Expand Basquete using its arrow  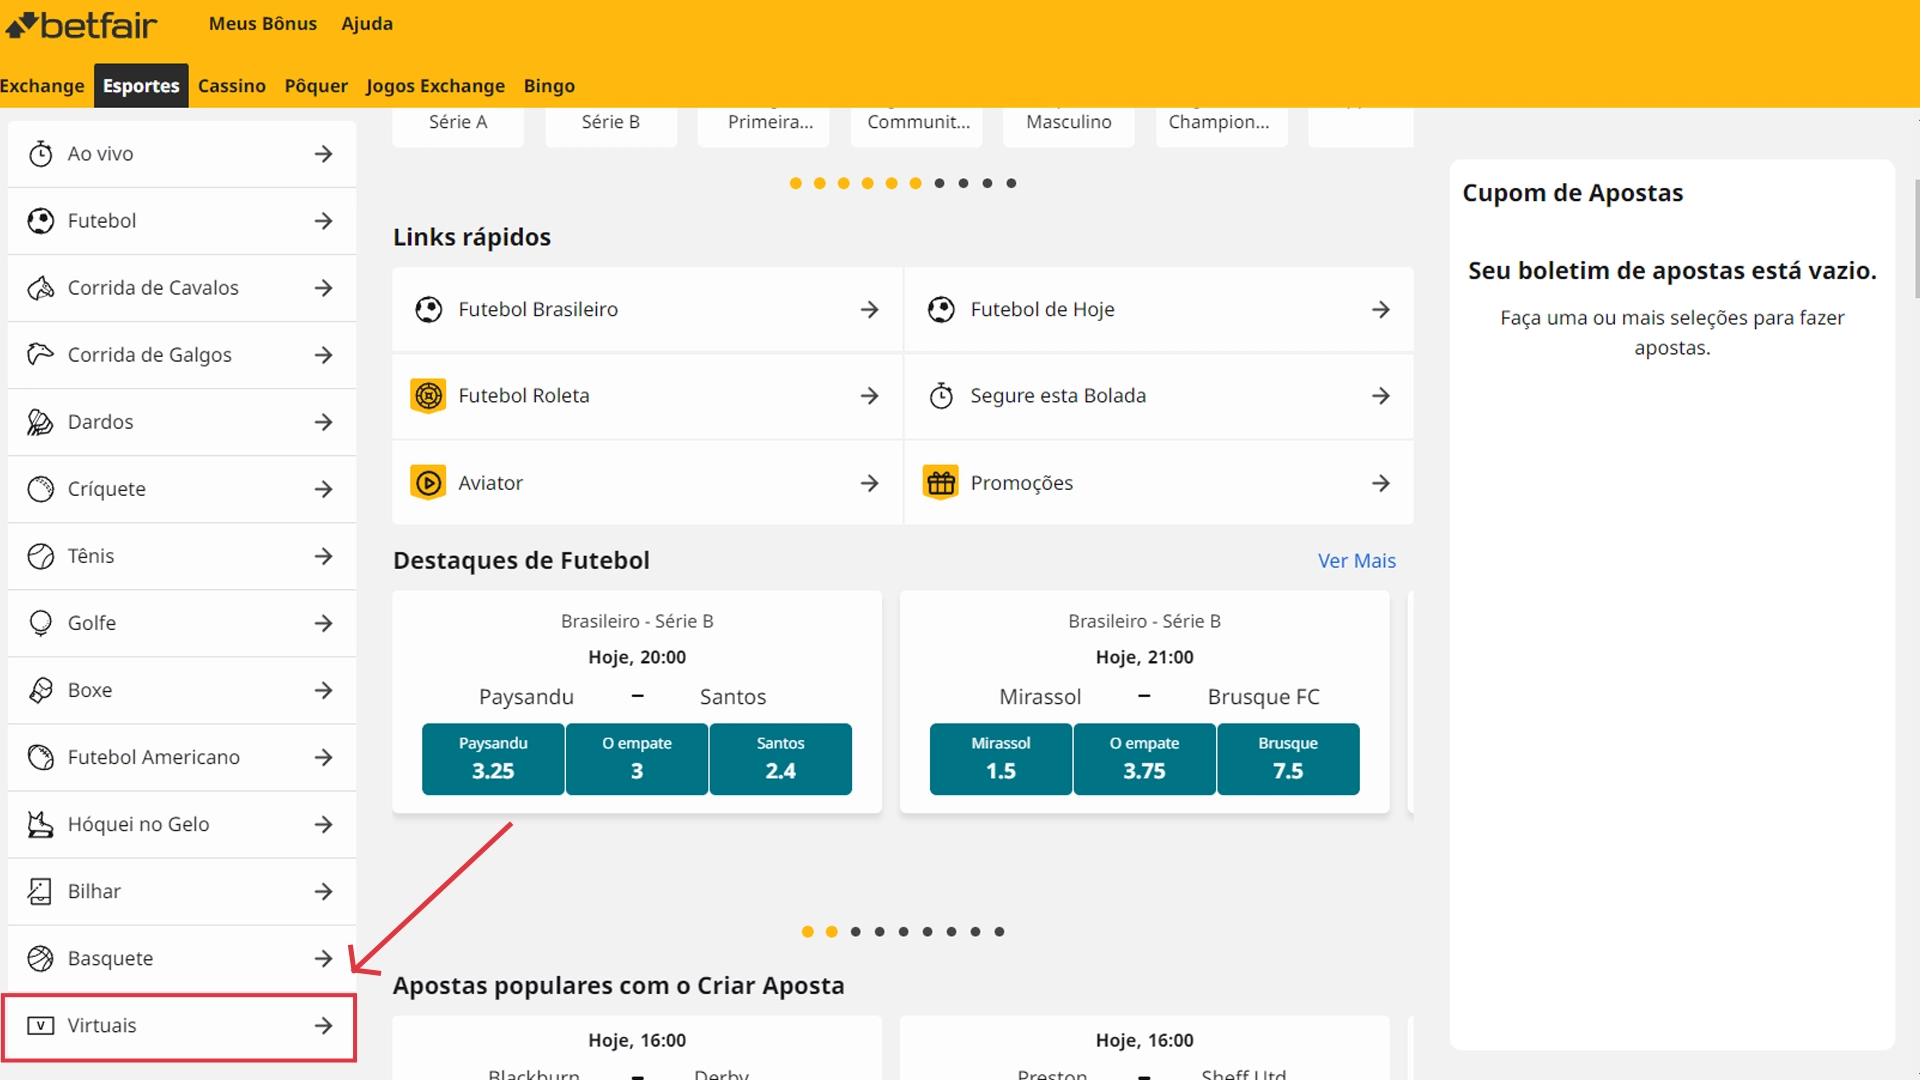323,958
